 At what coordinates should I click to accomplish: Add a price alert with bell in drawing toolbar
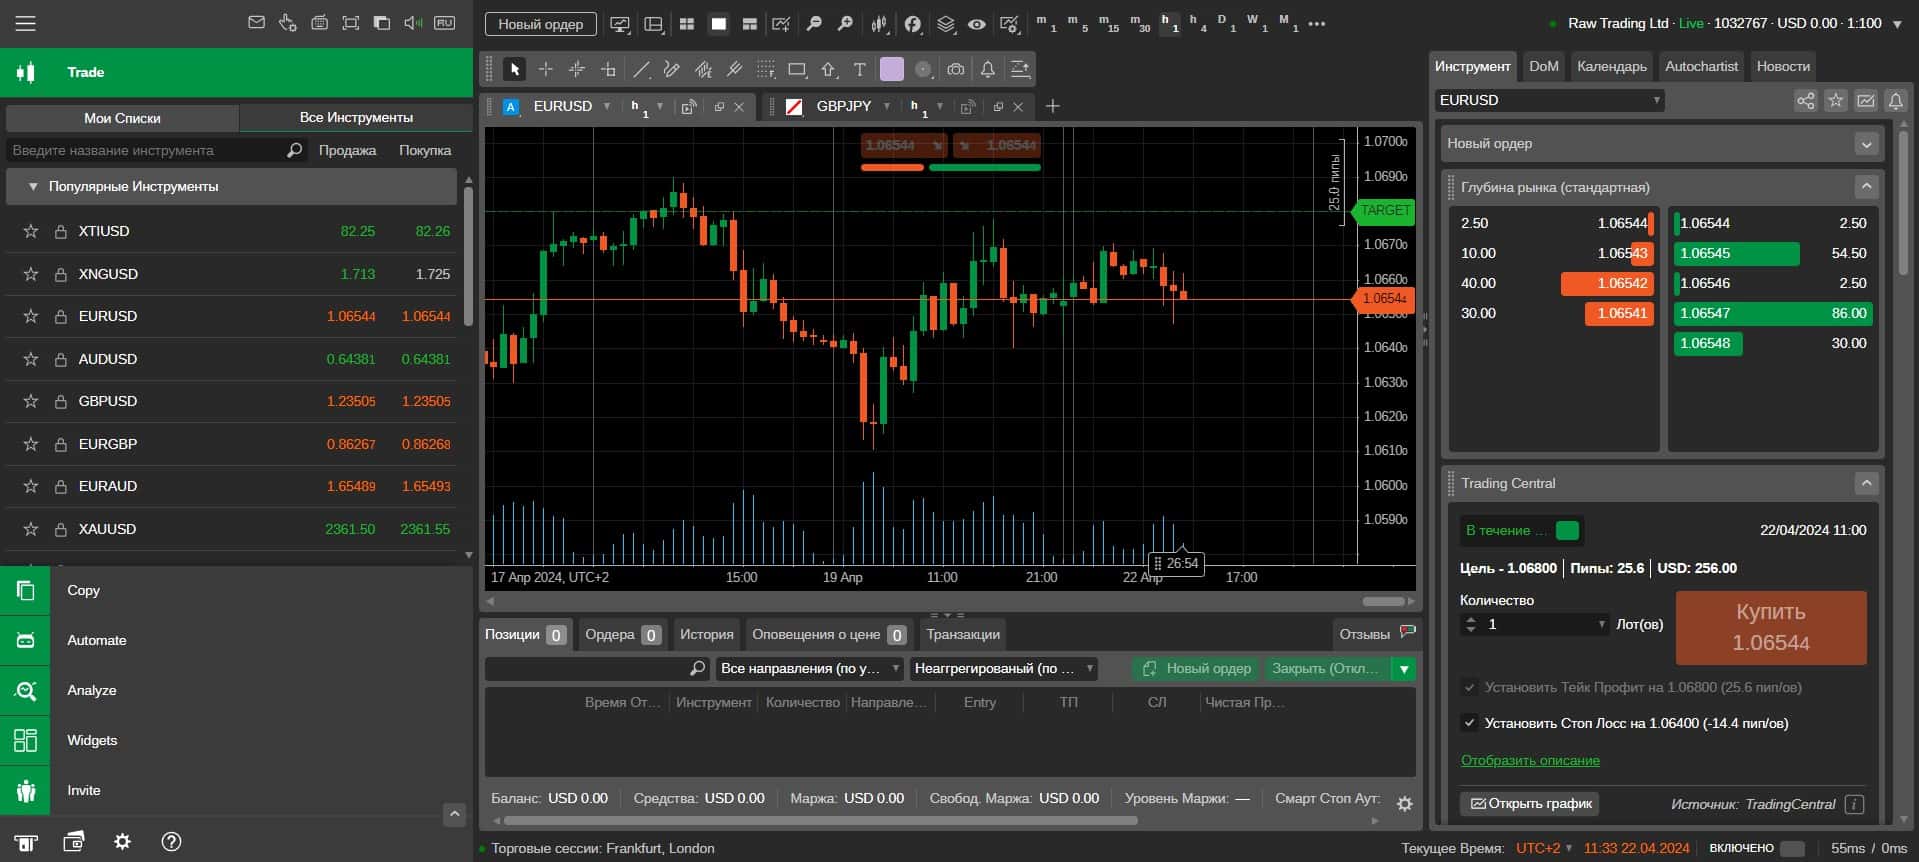click(987, 69)
